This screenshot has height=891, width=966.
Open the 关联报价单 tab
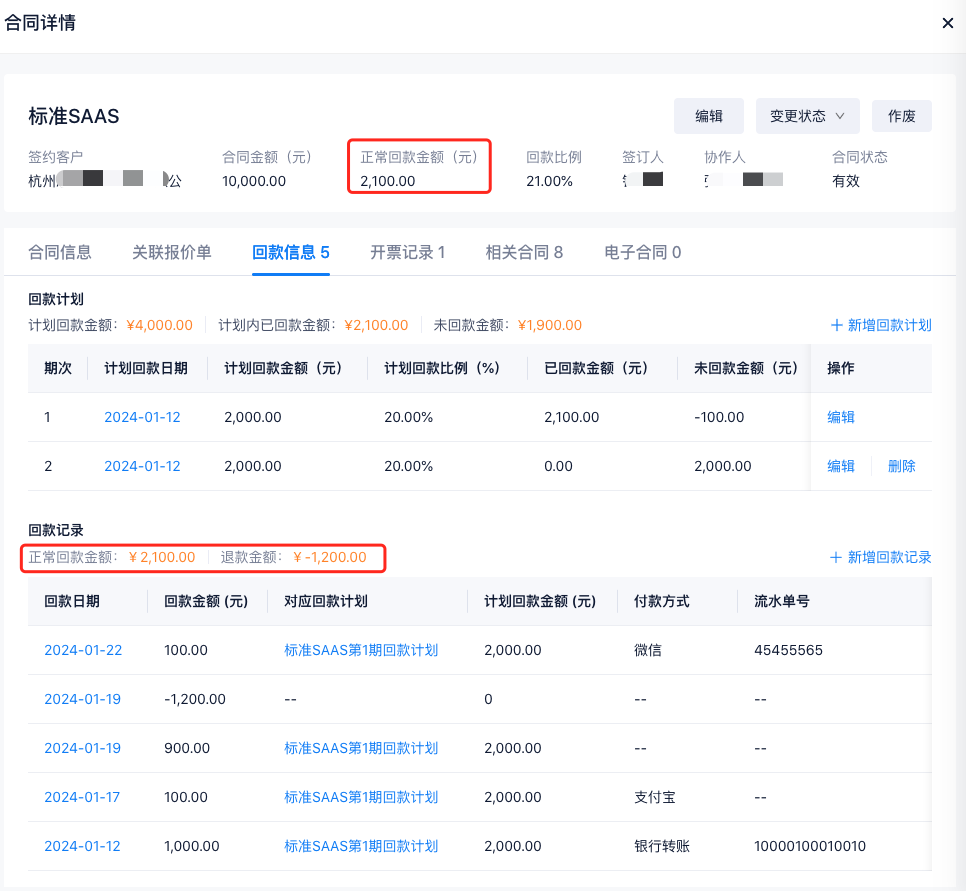tap(172, 252)
